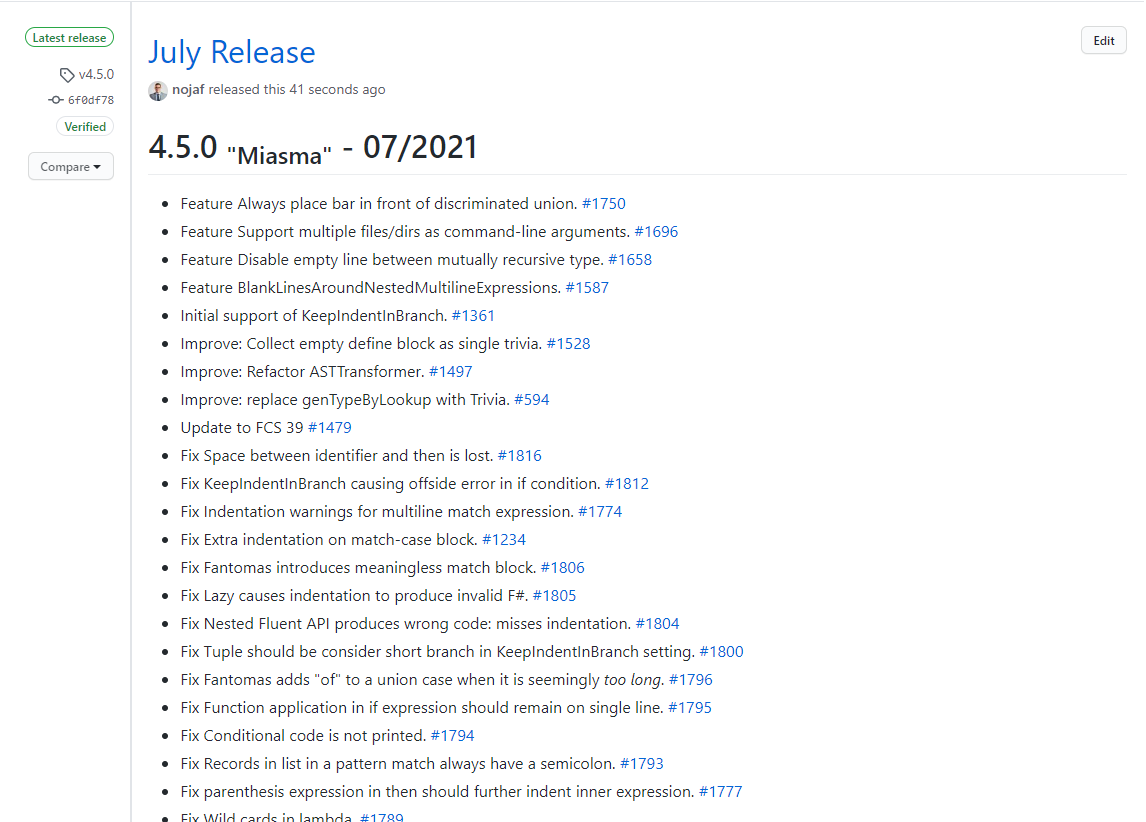The height and width of the screenshot is (822, 1146).
Task: Click text 'Fix Lazy causes indentation'
Action: [277, 595]
